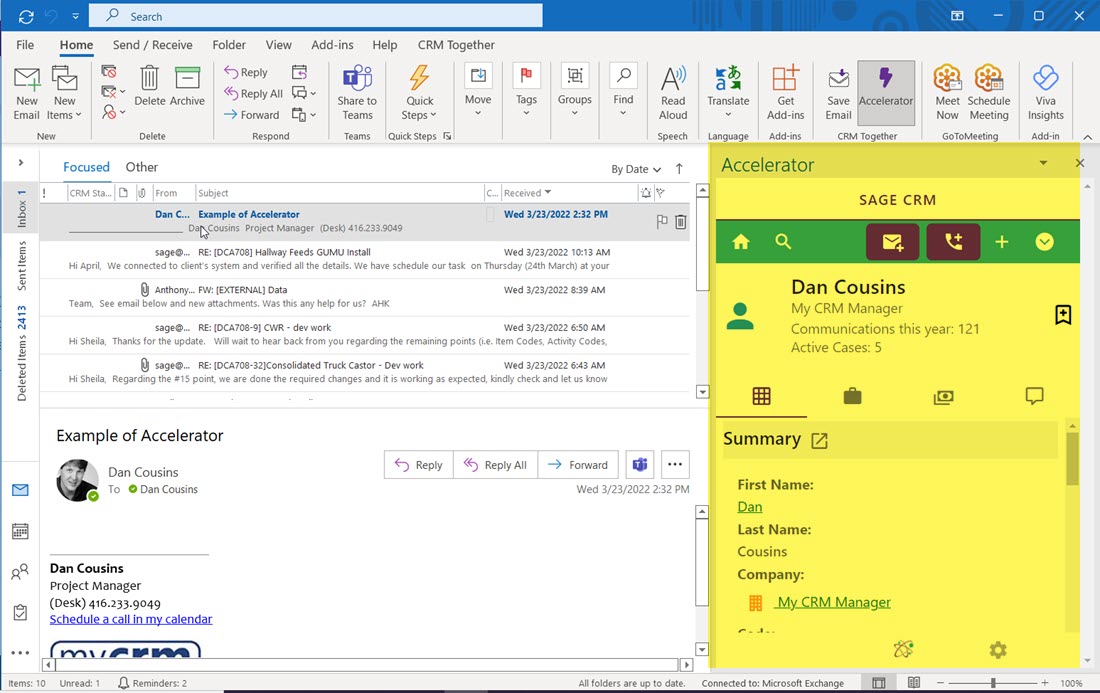Open the View ribbon tab

[x=279, y=45]
